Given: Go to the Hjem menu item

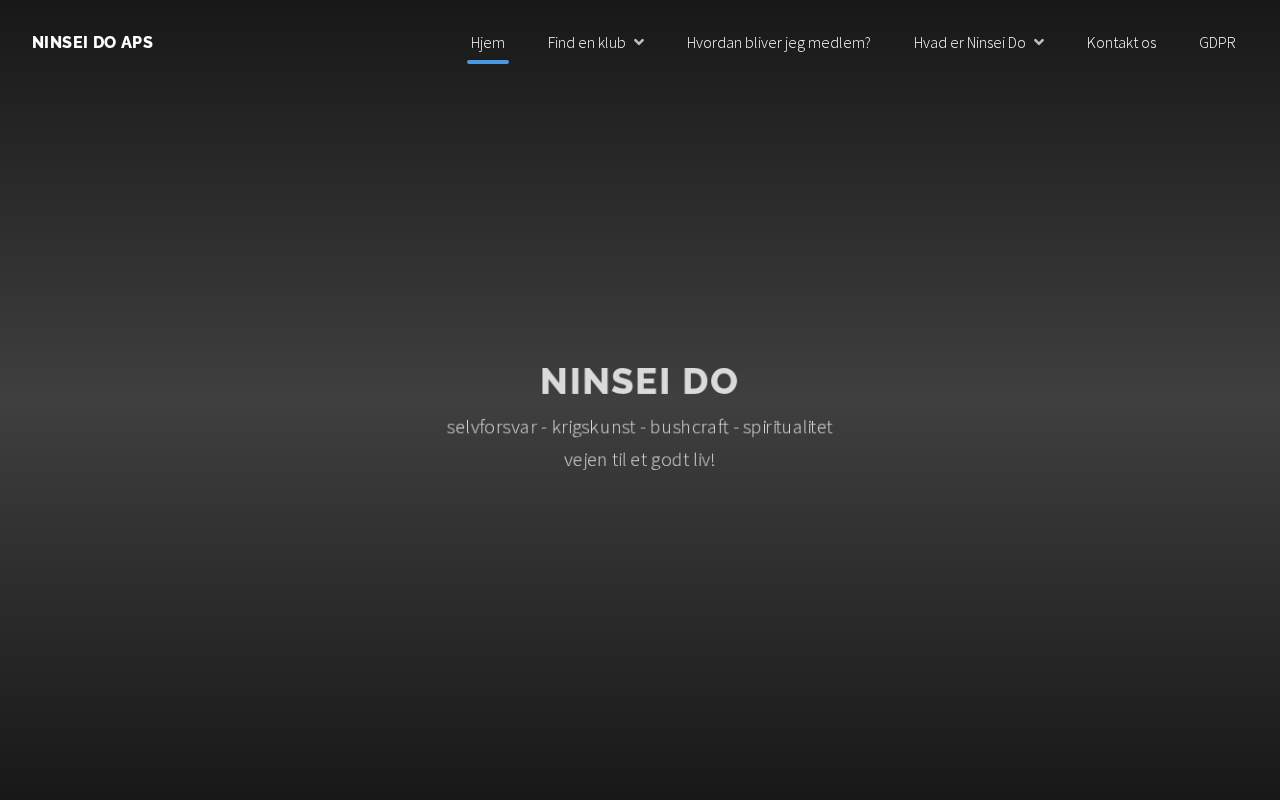Looking at the screenshot, I should coord(488,42).
